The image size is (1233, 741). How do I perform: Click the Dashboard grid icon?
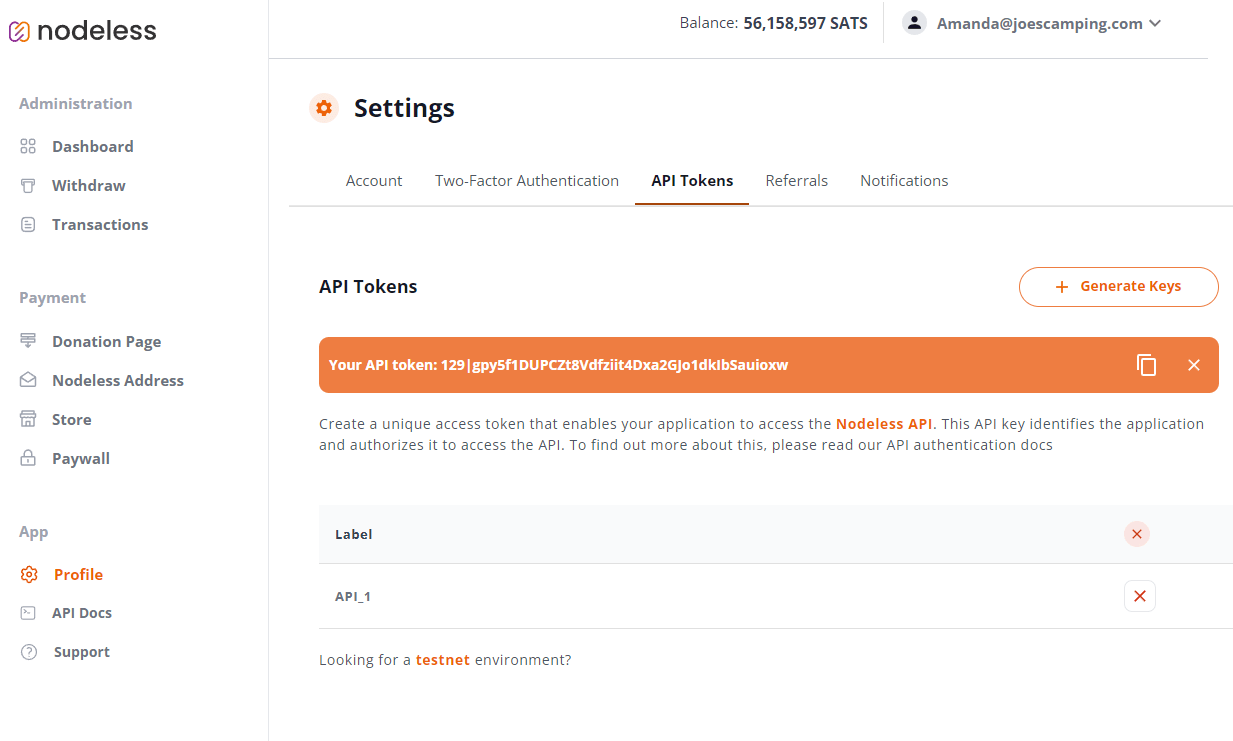pyautogui.click(x=28, y=146)
